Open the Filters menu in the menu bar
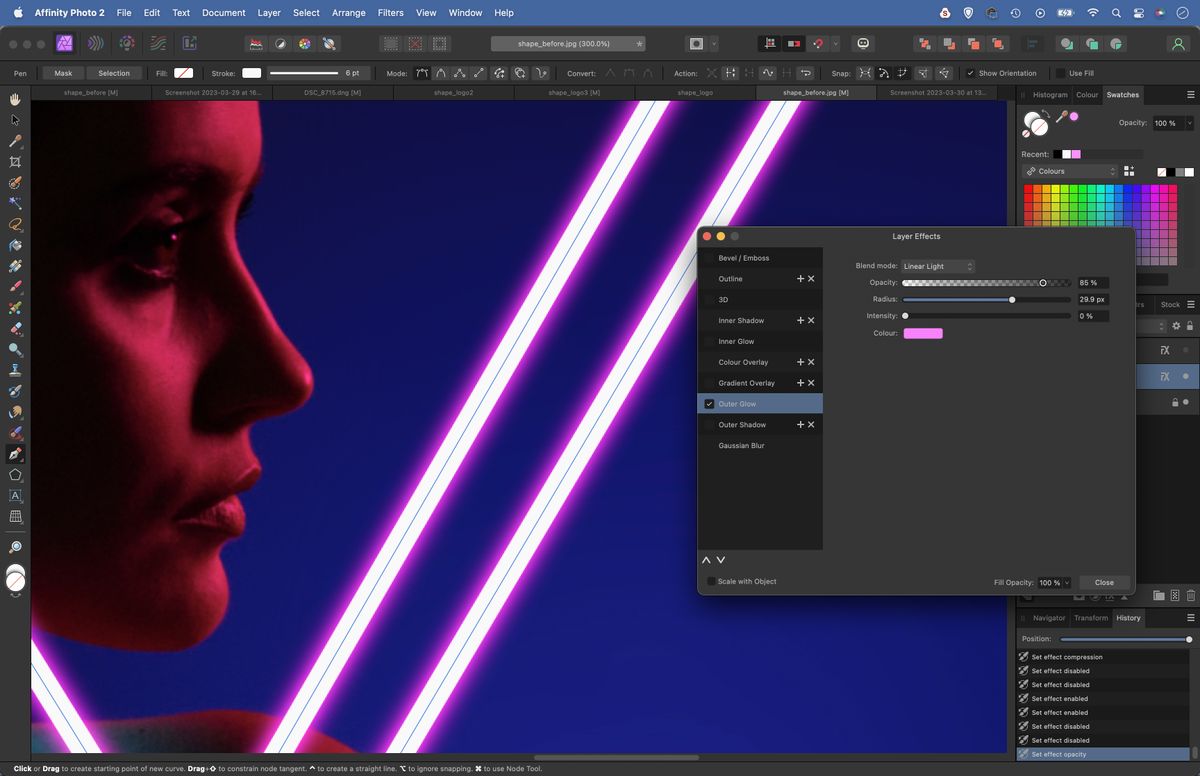The height and width of the screenshot is (776, 1200). [x=390, y=12]
